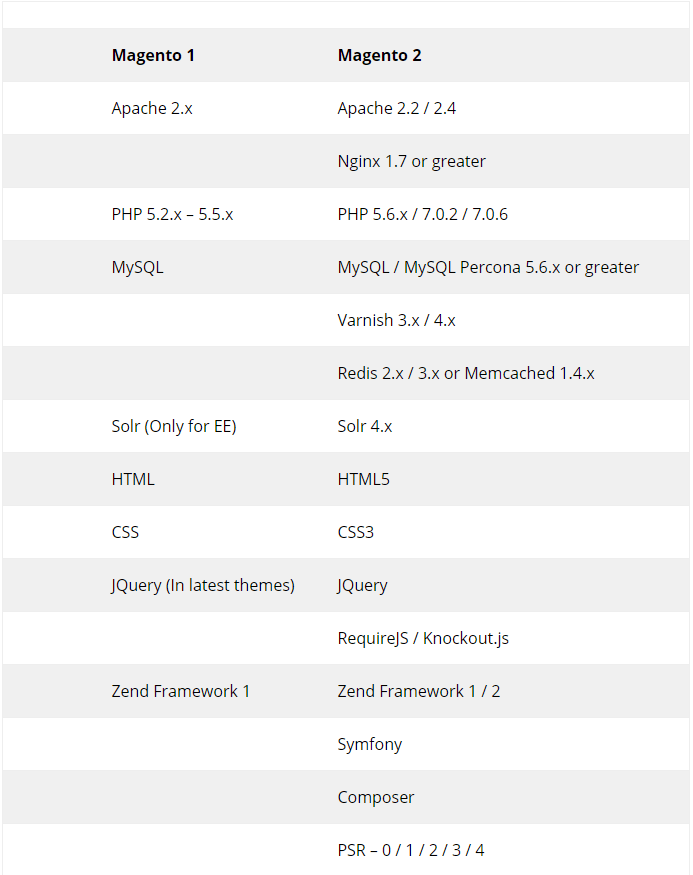Click the "CSS3" cell
693x875 pixels.
356,532
